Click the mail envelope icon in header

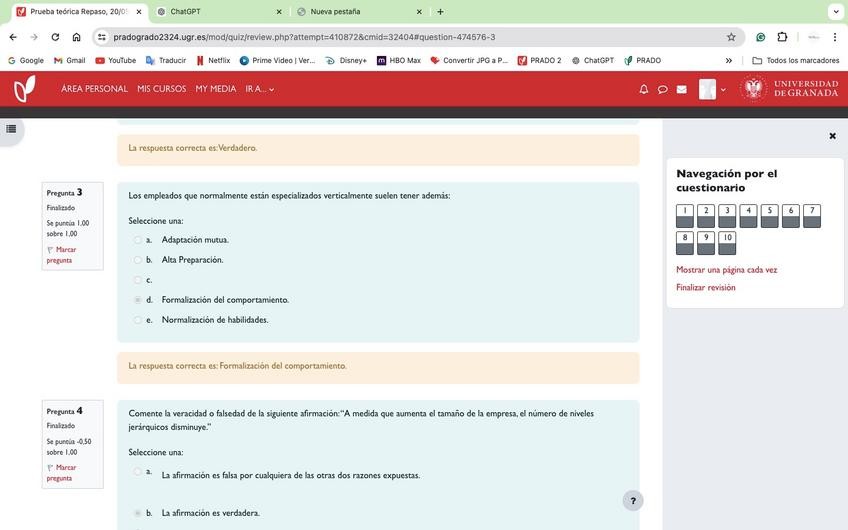[x=682, y=89]
